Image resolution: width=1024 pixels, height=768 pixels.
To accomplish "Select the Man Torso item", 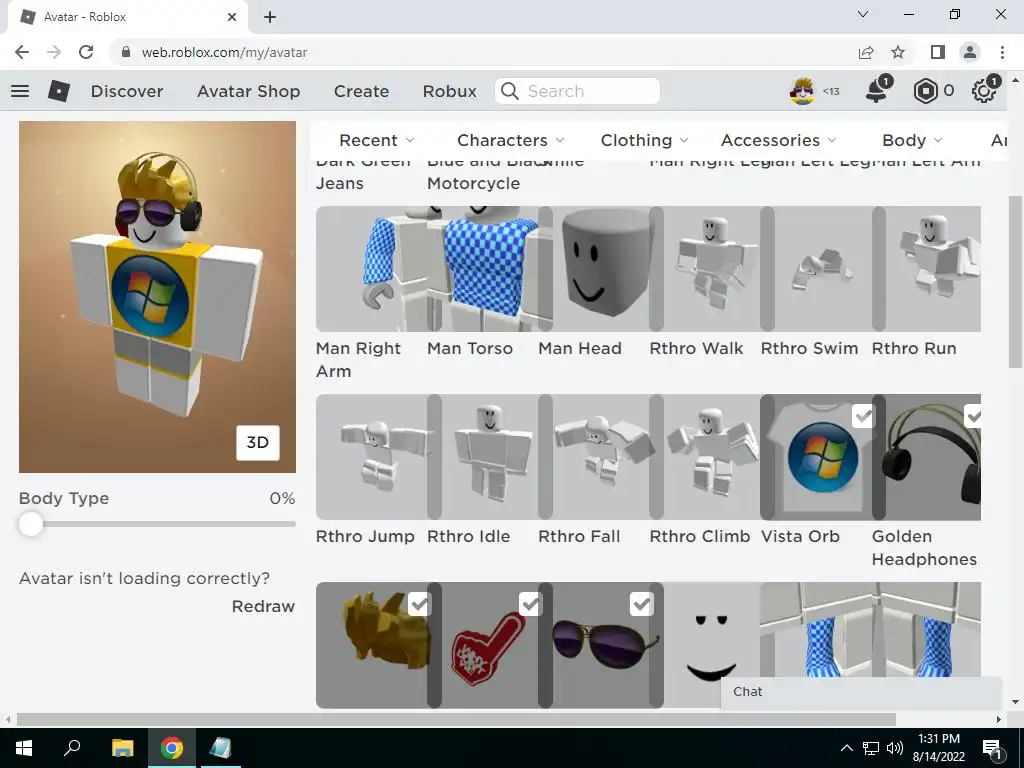I will pyautogui.click(x=483, y=268).
